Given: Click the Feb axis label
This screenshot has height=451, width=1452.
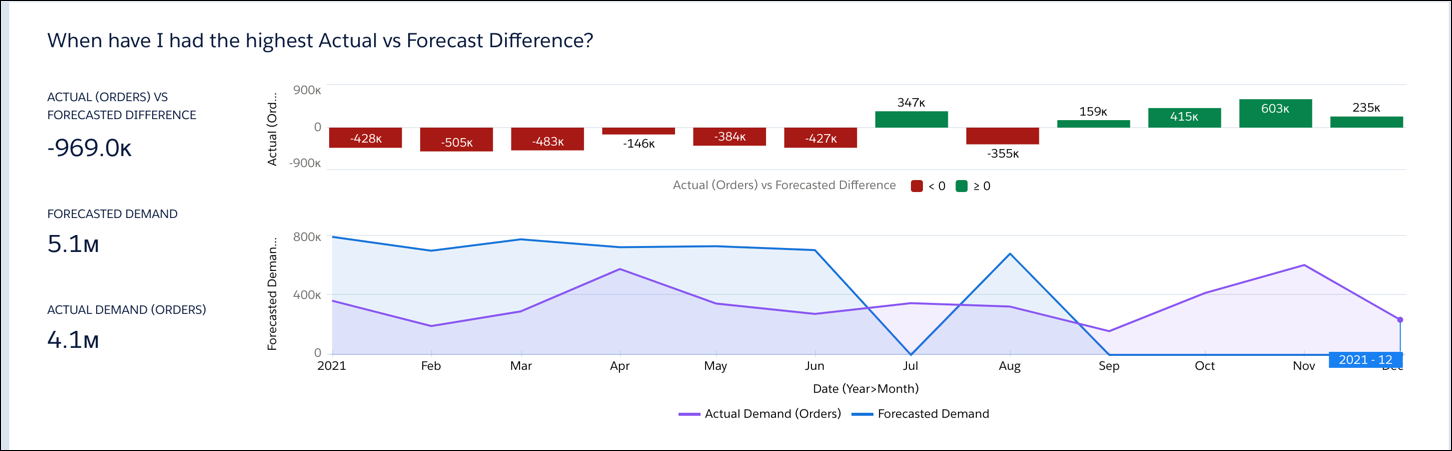Looking at the screenshot, I should 430,366.
